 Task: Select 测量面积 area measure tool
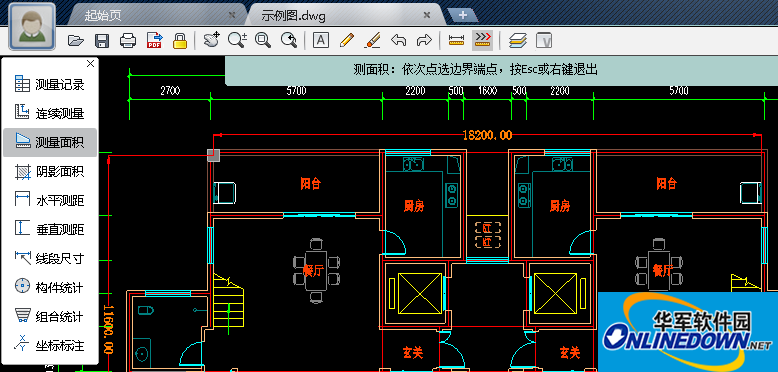coord(50,142)
